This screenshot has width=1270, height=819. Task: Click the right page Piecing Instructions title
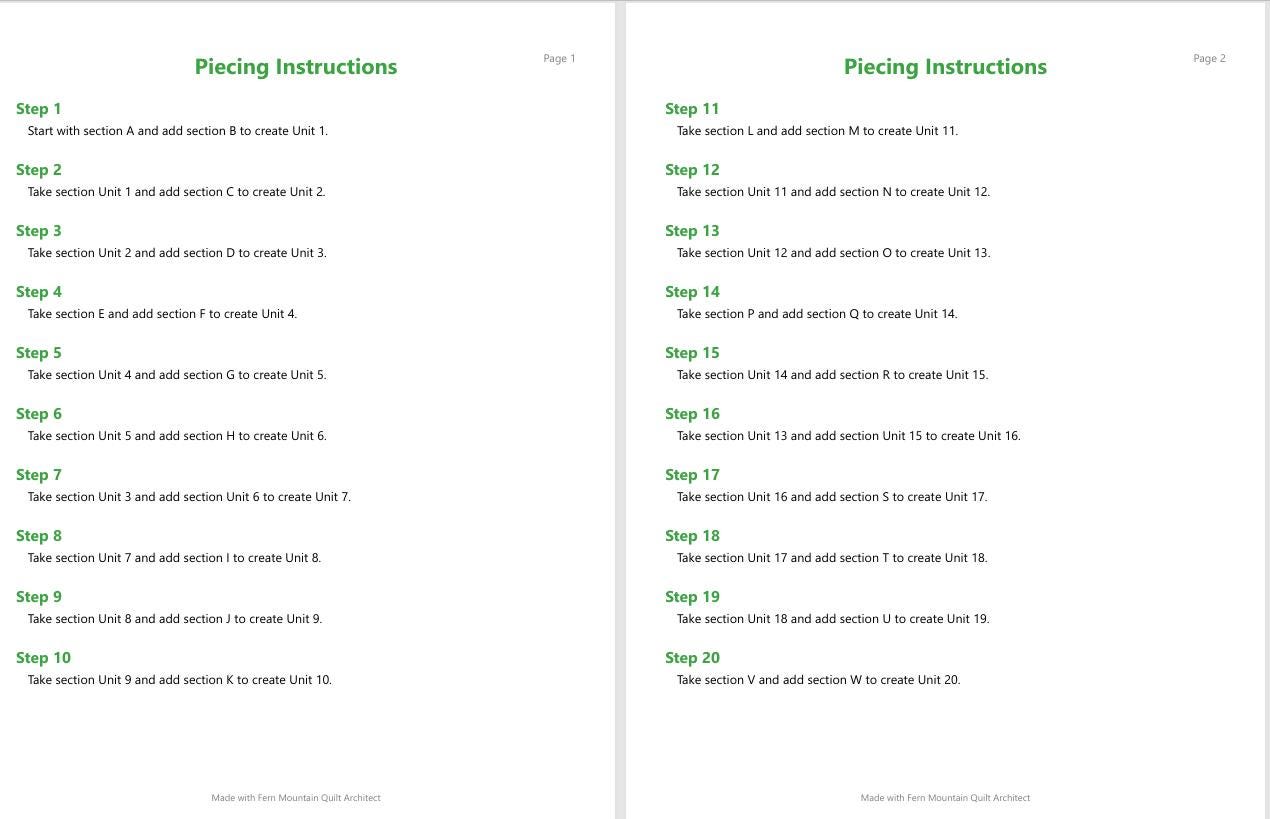[x=945, y=67]
